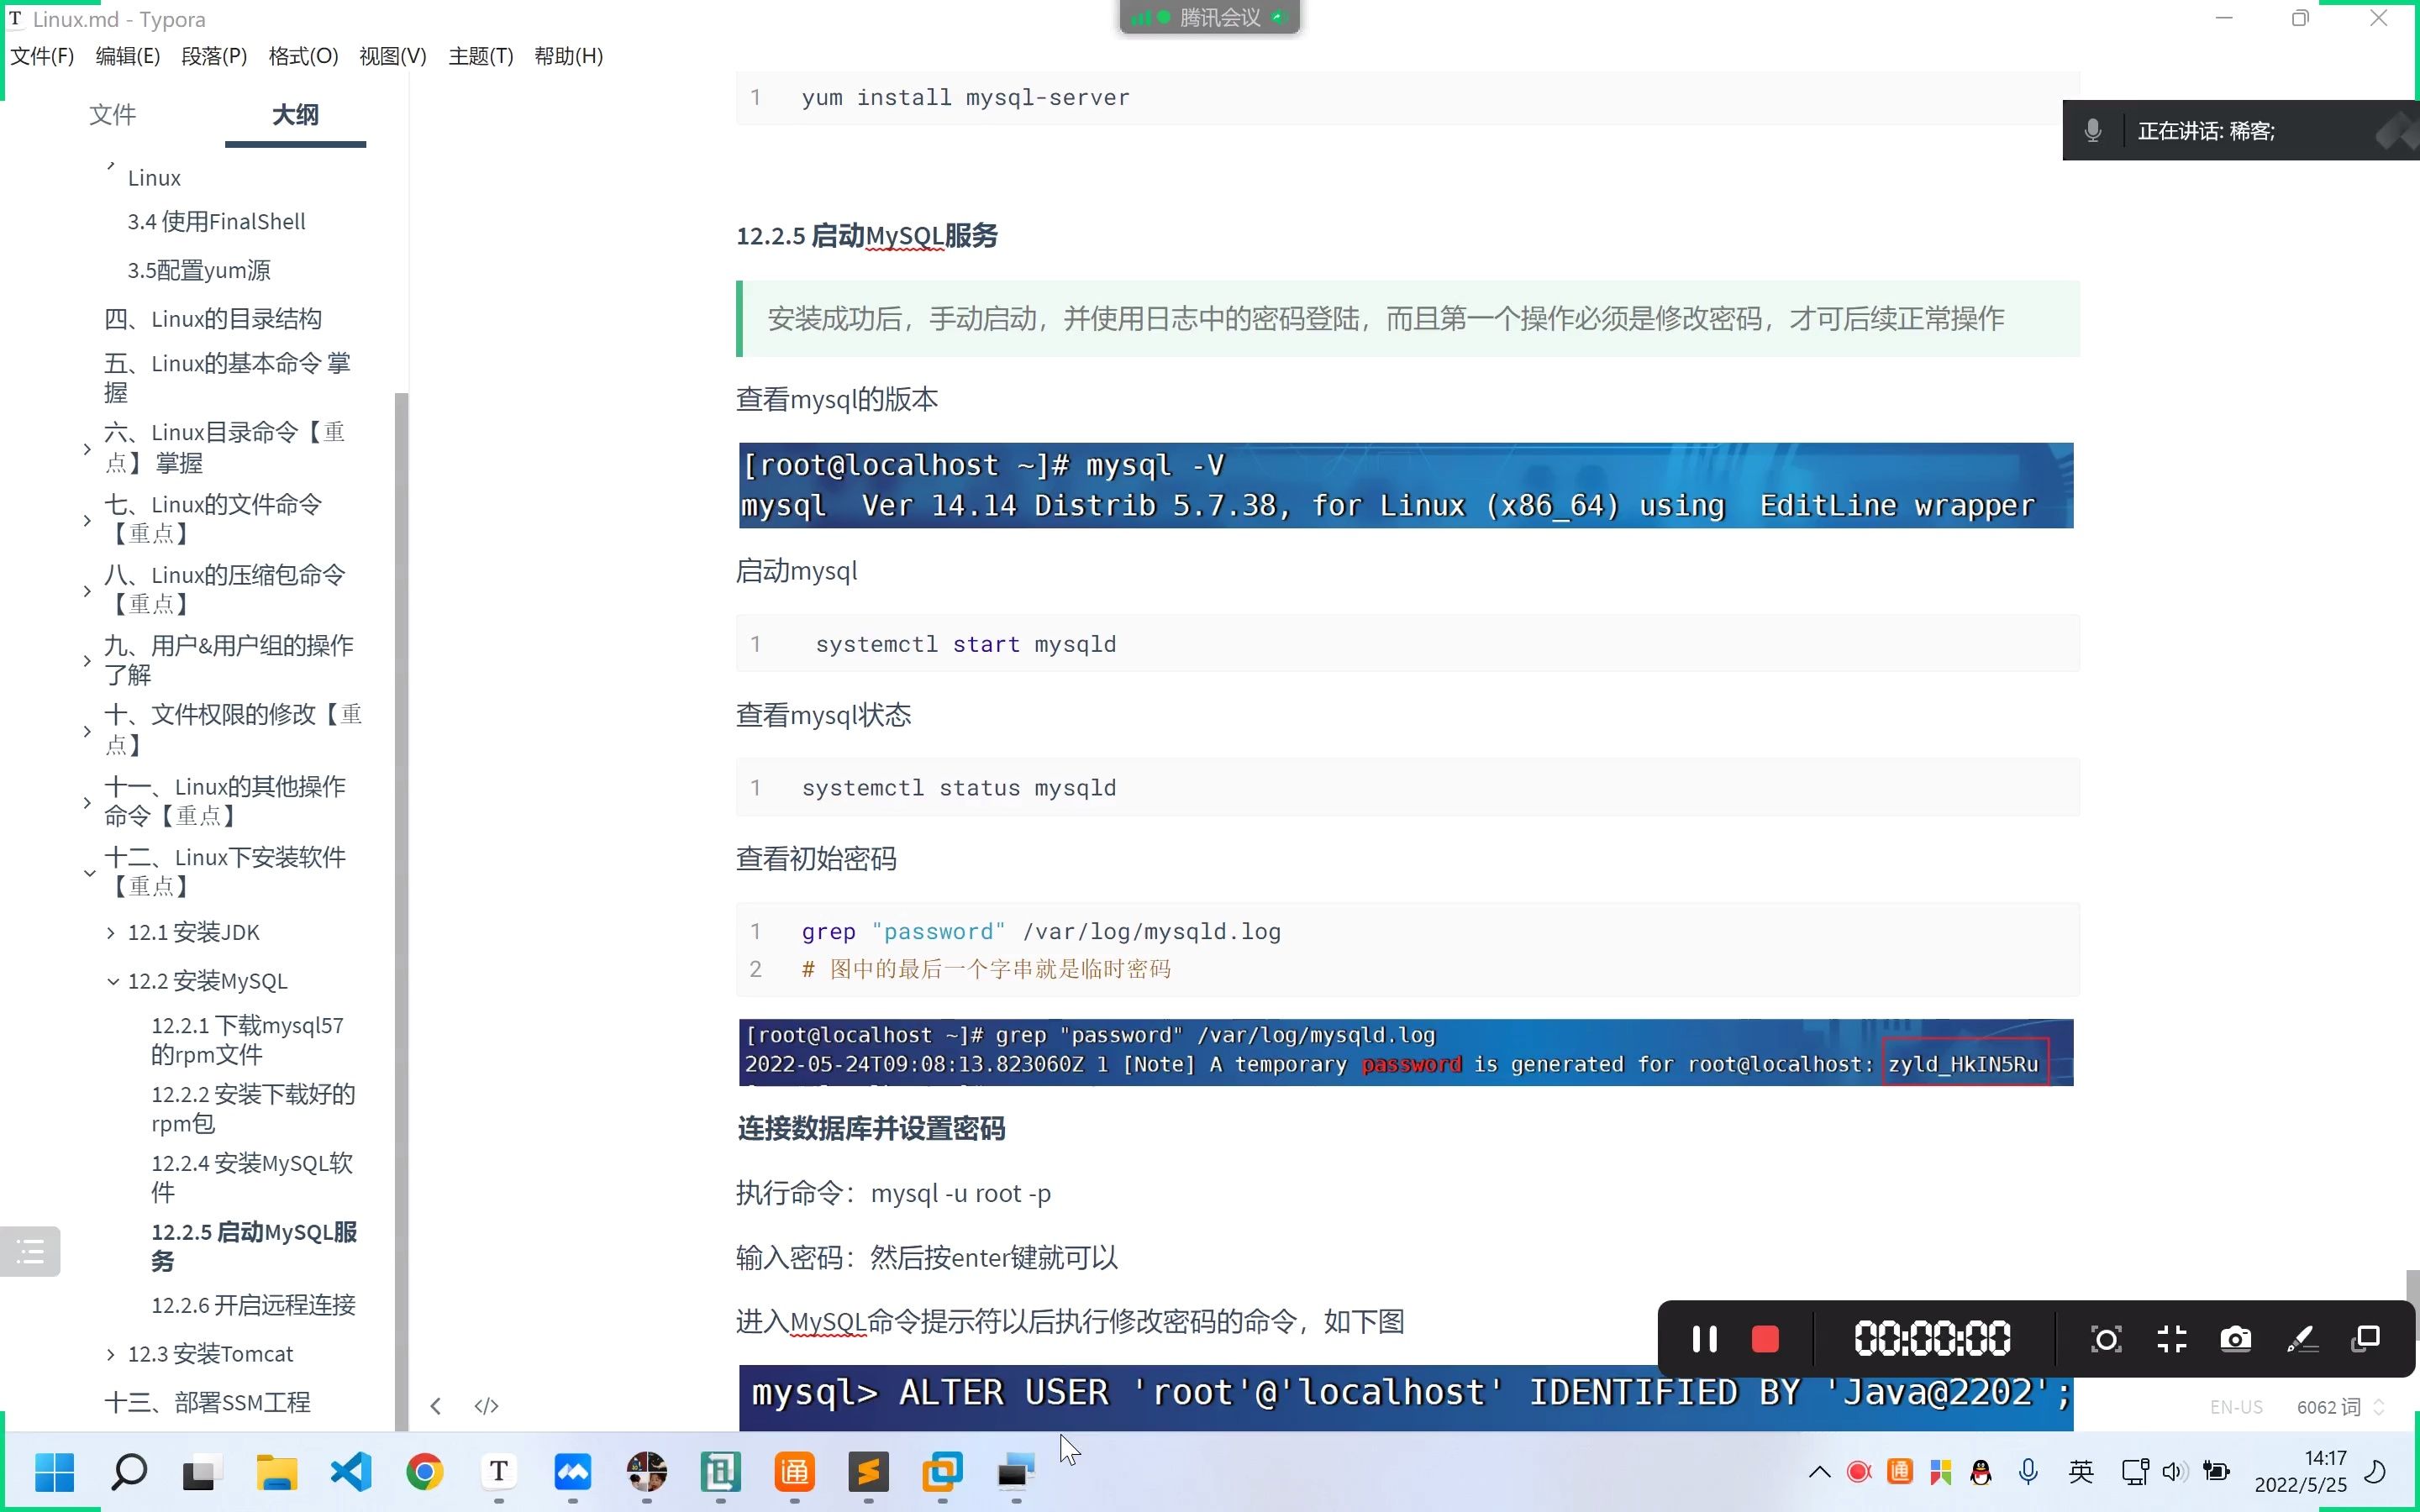The width and height of the screenshot is (2420, 1512).
Task: Pause the screen recording
Action: point(1704,1339)
